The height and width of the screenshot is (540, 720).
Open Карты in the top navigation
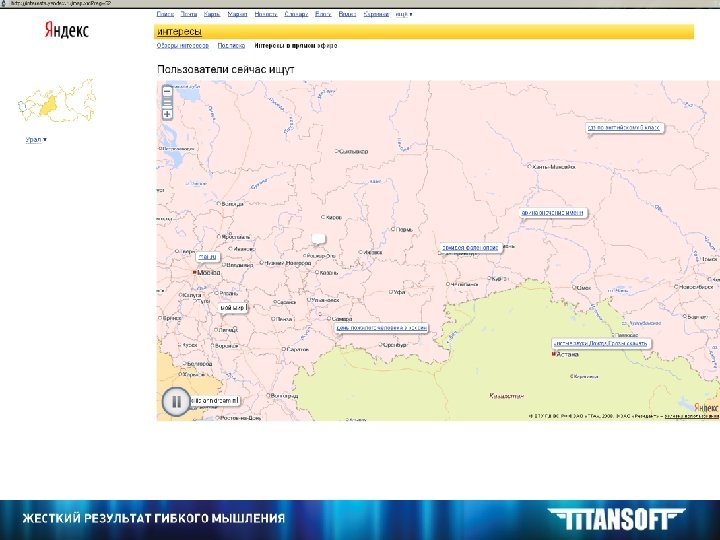[x=212, y=14]
